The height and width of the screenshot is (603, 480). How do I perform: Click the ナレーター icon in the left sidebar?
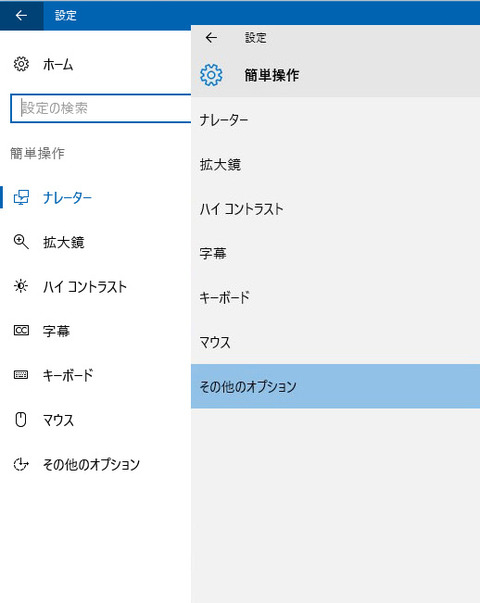[21, 198]
